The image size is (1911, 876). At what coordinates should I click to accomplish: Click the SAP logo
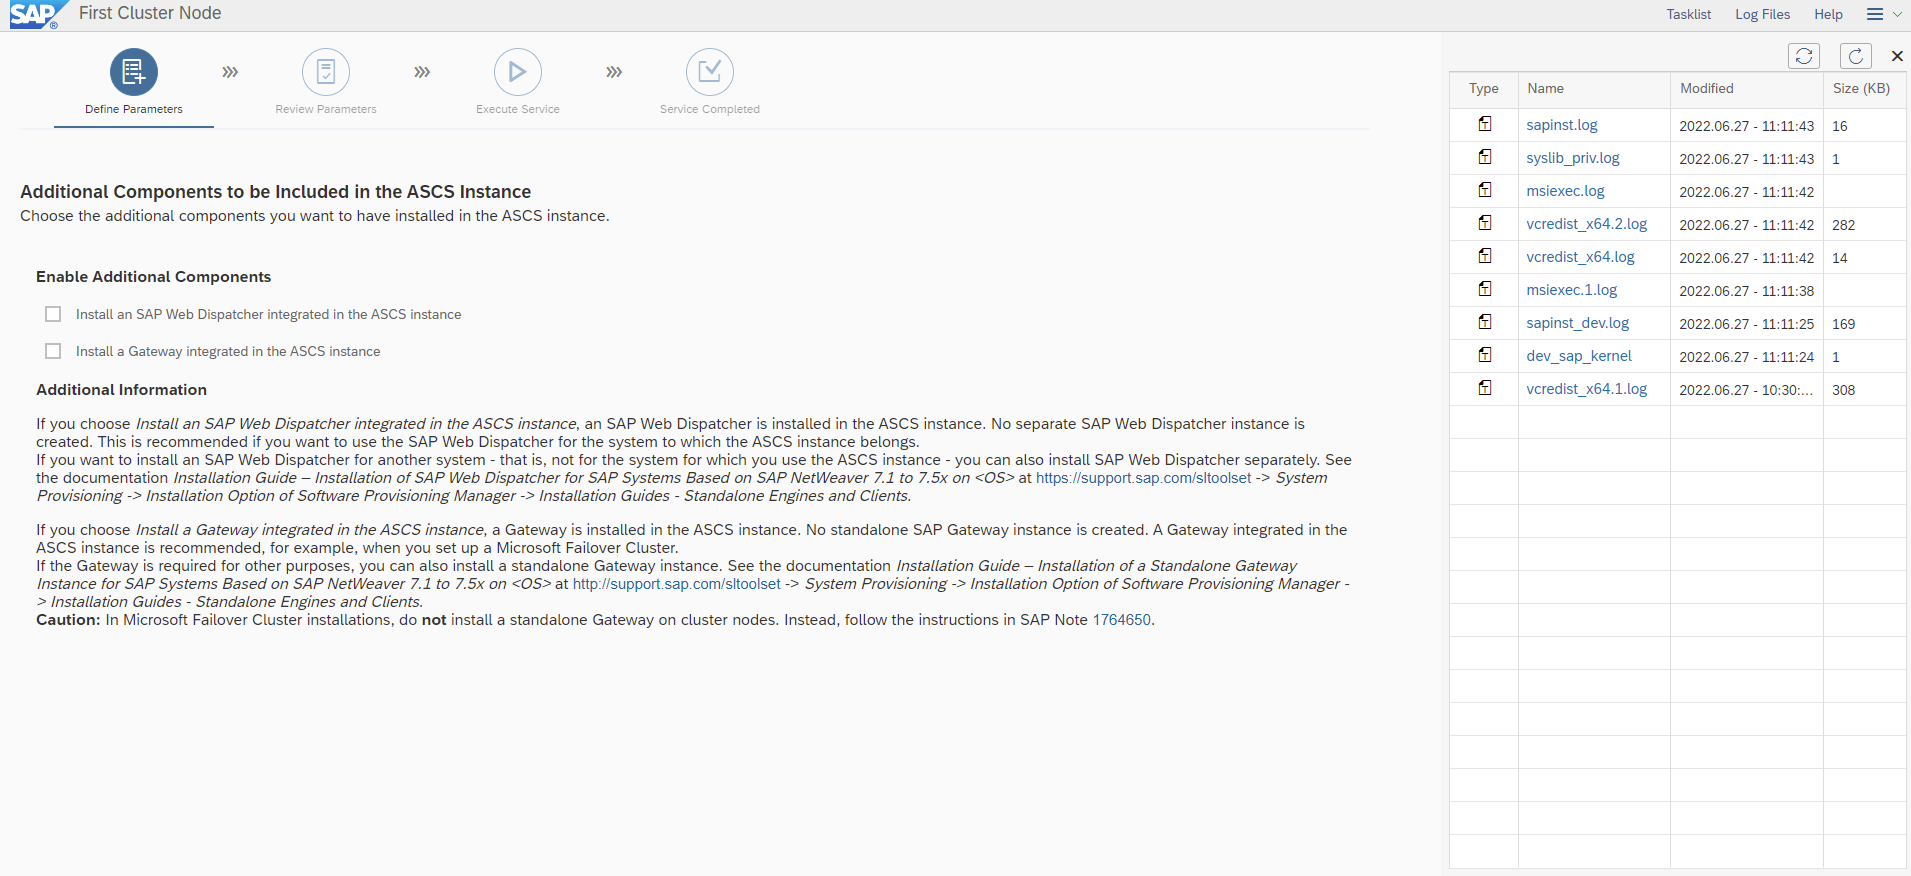click(38, 14)
